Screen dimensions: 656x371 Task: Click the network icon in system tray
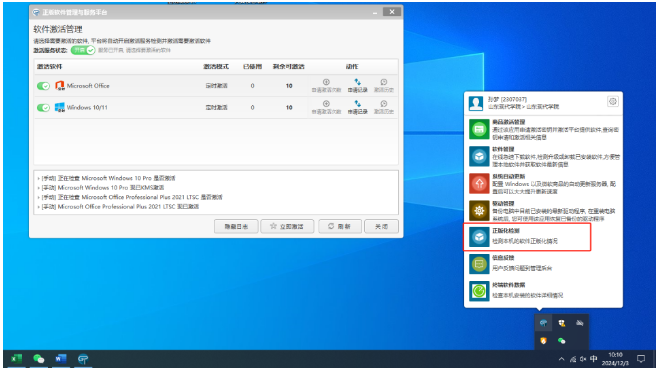[573, 359]
